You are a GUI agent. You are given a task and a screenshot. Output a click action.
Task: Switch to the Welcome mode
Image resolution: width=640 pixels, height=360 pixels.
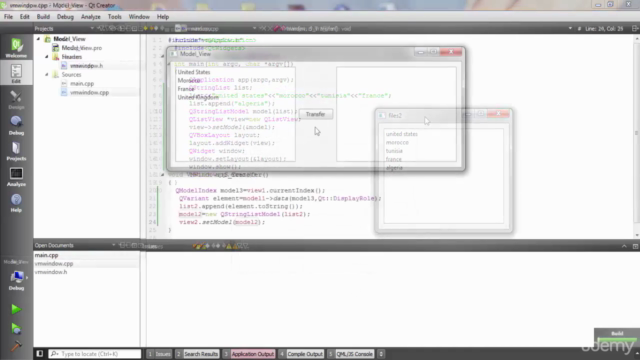(16, 48)
